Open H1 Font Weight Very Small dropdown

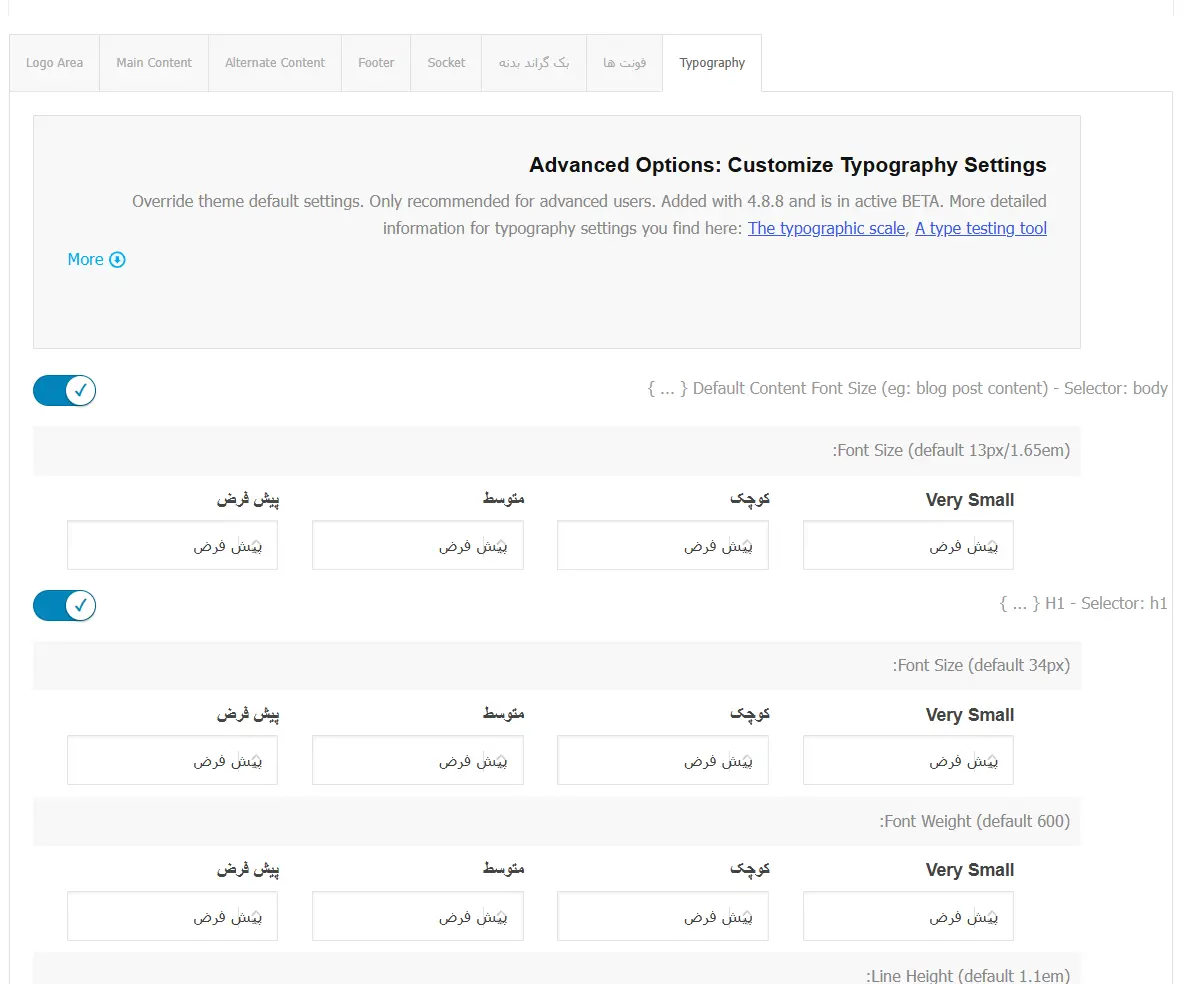(908, 916)
